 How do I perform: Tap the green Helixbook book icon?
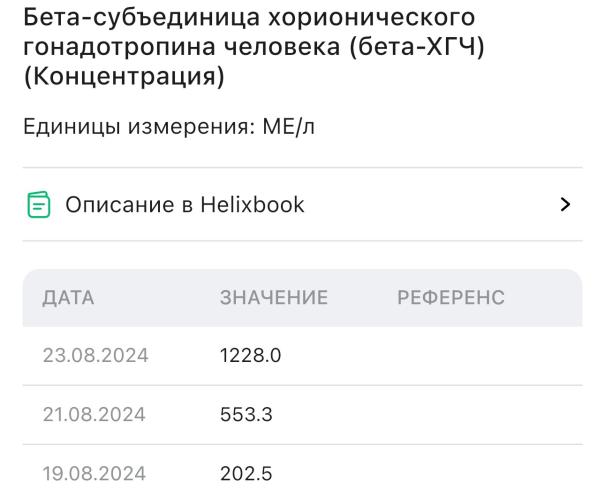39,204
